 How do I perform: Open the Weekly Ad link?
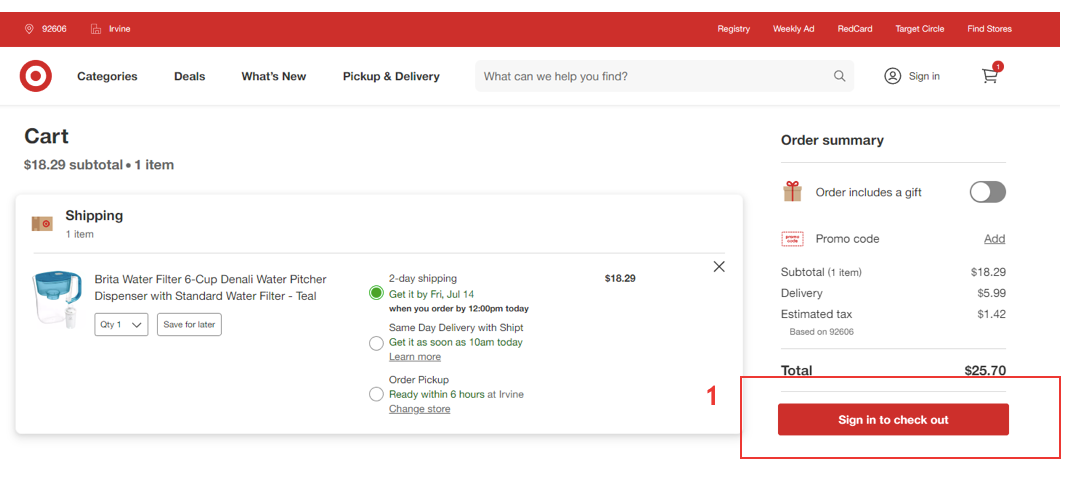click(794, 29)
